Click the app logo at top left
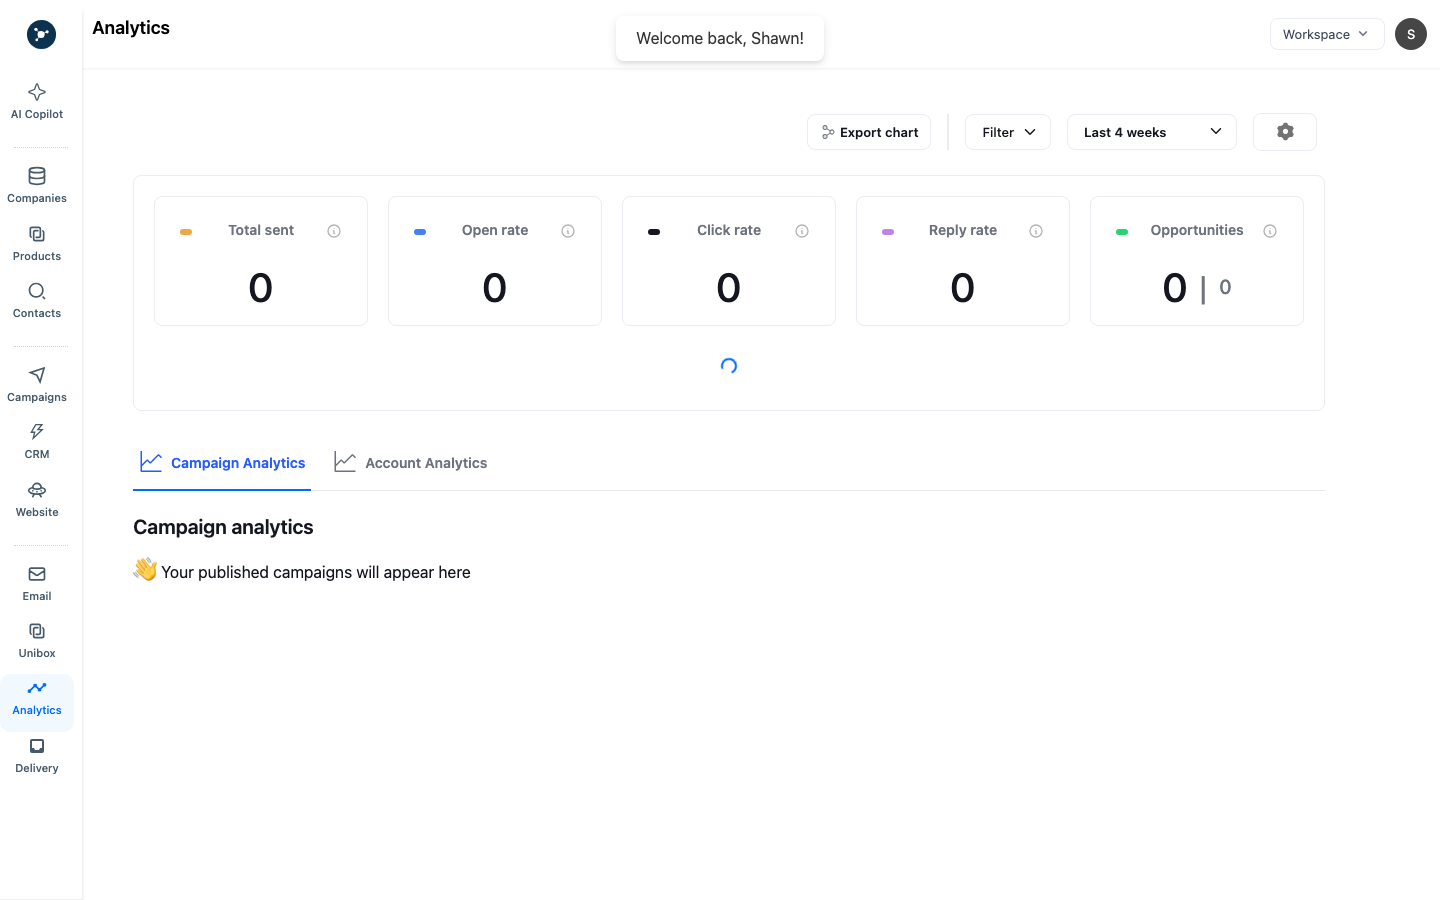Image resolution: width=1440 pixels, height=900 pixels. tap(41, 35)
